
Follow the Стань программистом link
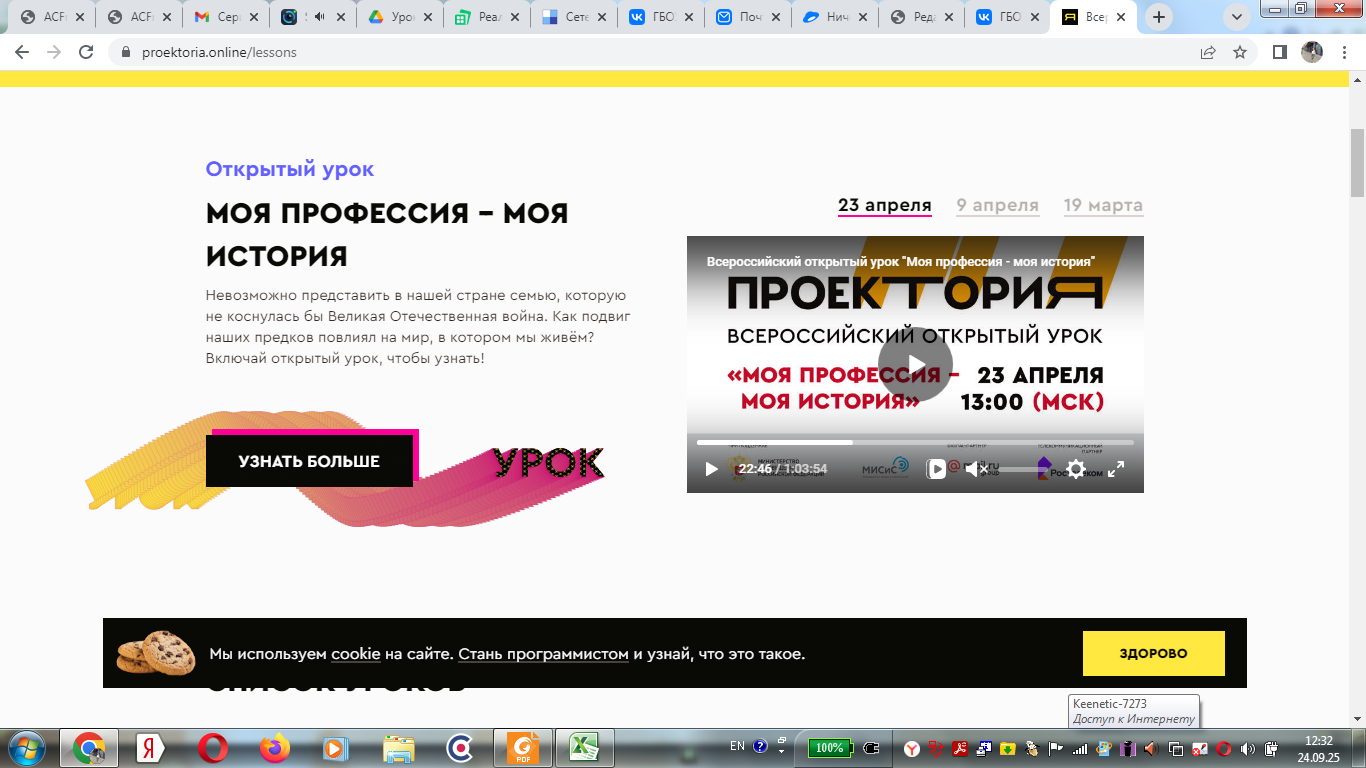click(543, 654)
